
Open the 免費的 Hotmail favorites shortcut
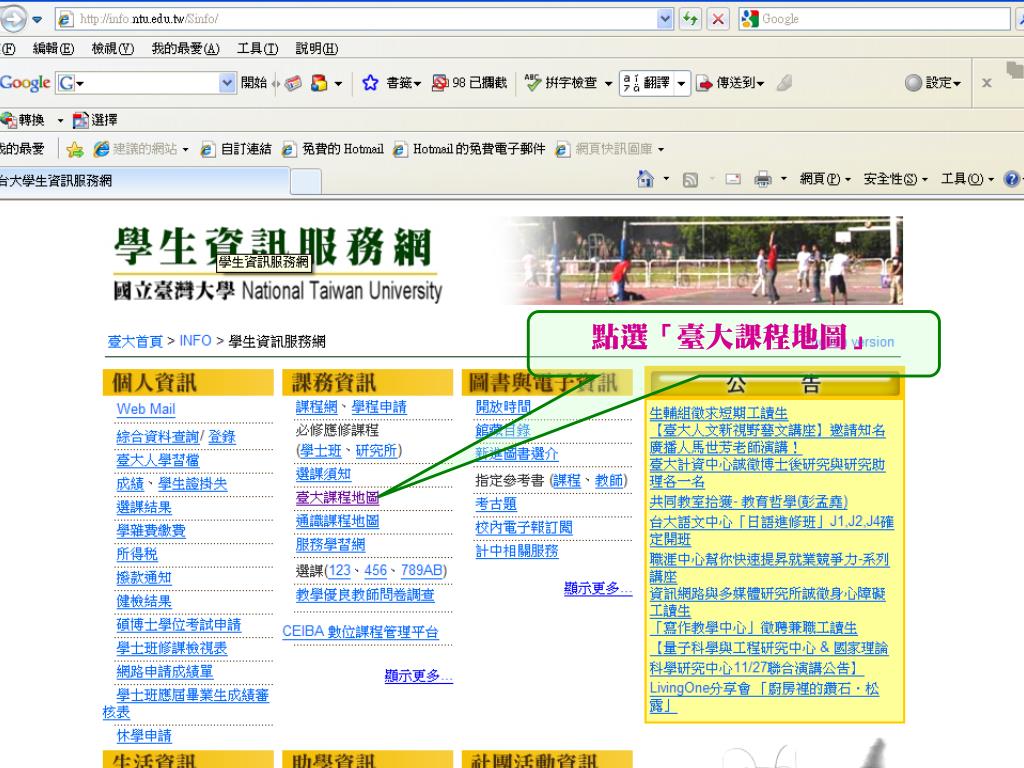pos(333,150)
